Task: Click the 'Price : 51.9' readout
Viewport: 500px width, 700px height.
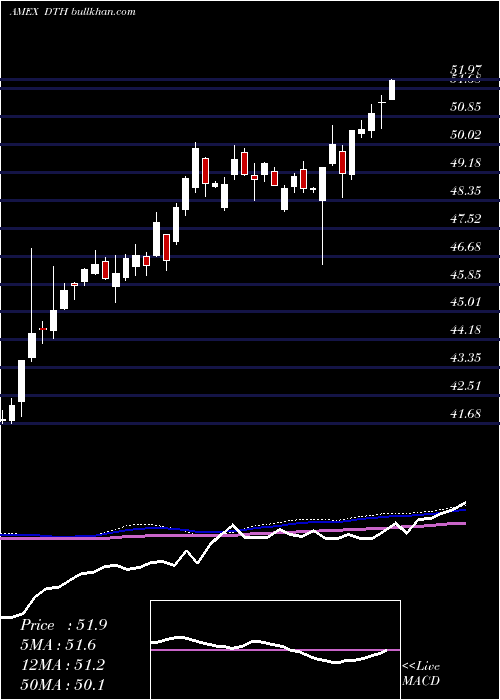Action: [63, 625]
